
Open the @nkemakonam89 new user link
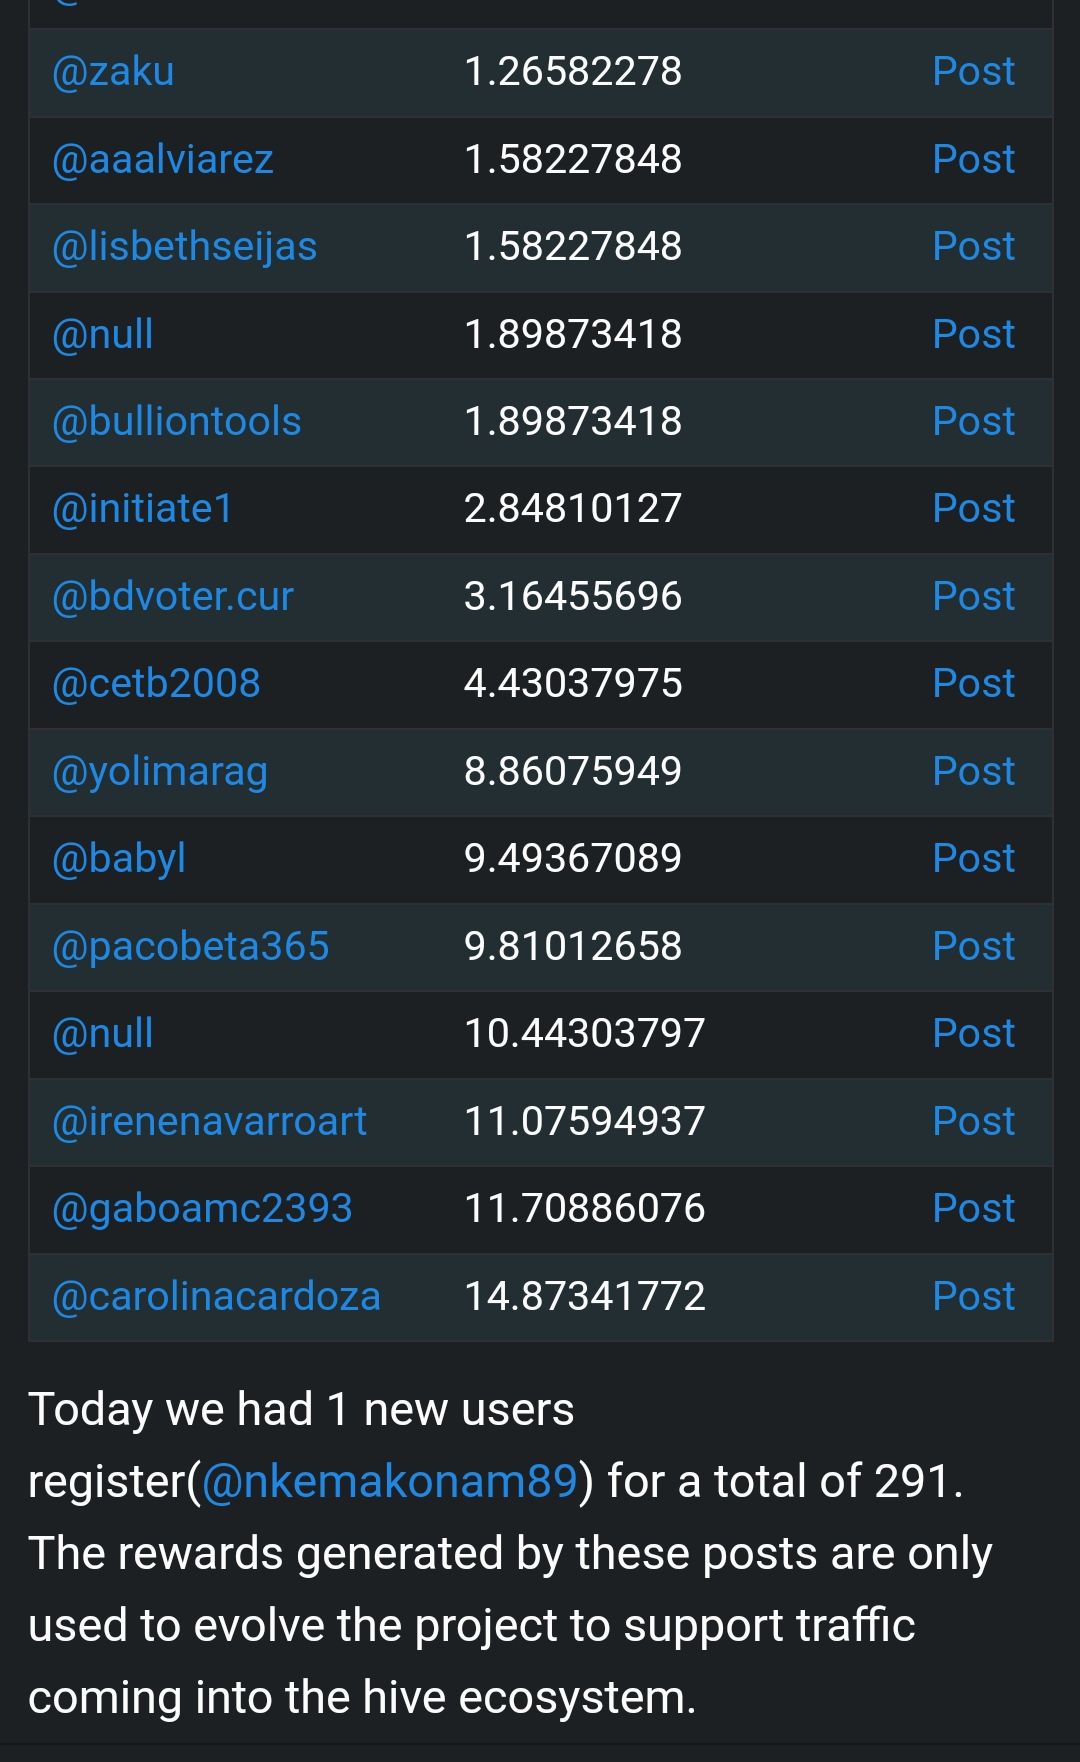pos(390,1481)
